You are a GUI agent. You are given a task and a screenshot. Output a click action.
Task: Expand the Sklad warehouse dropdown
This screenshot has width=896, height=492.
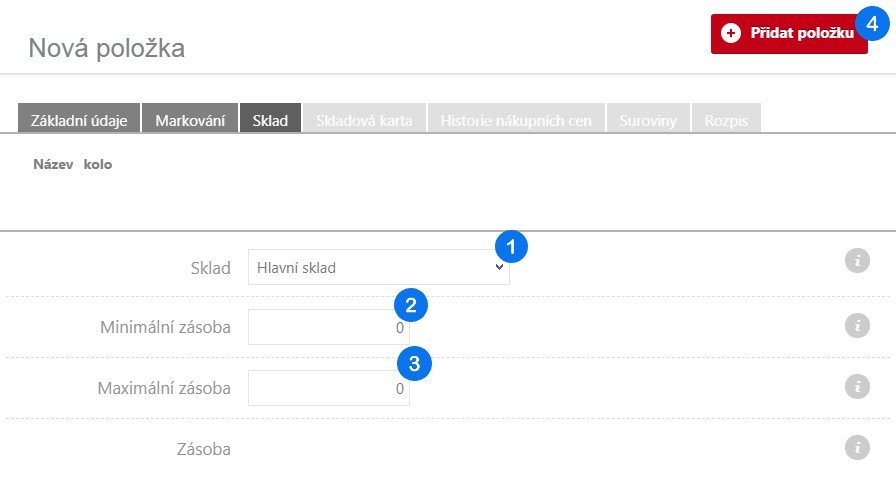click(378, 268)
